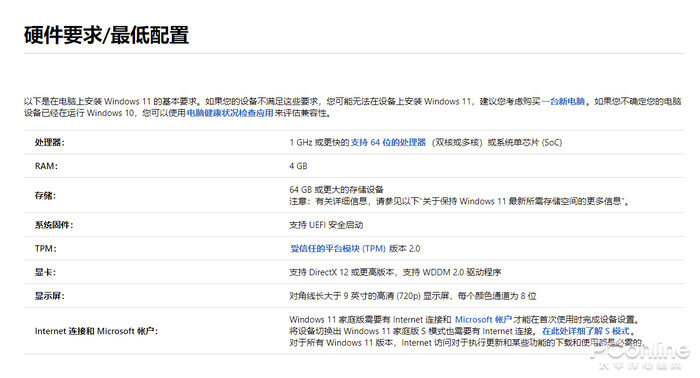This screenshot has height=378, width=700.
Task: Select the '4 GB' value
Action: (x=298, y=166)
